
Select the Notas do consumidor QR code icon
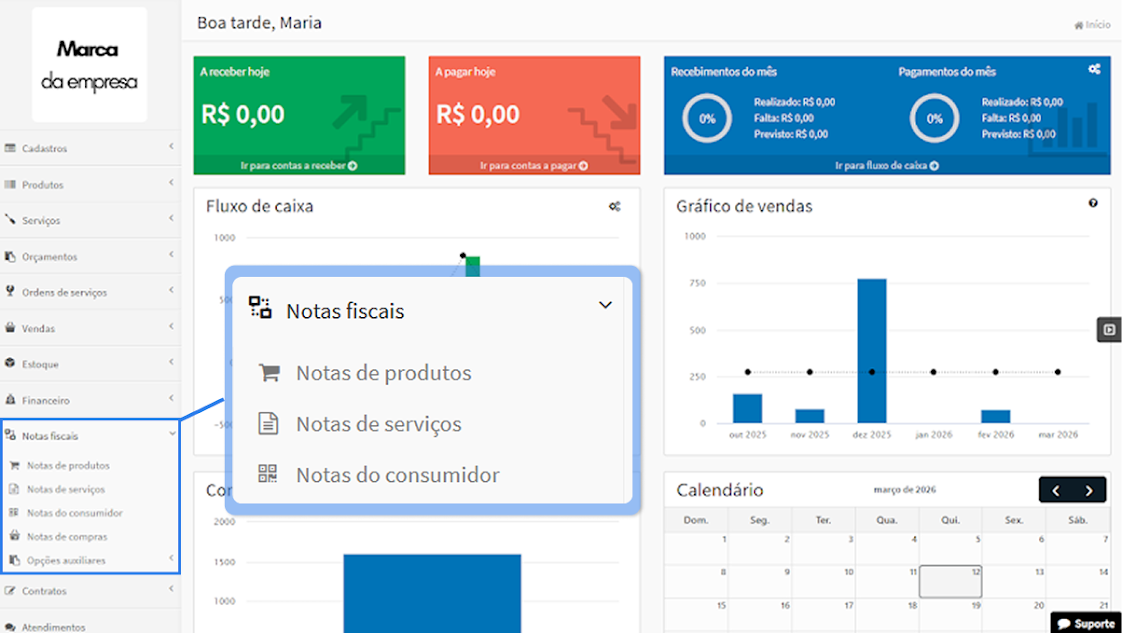267,475
